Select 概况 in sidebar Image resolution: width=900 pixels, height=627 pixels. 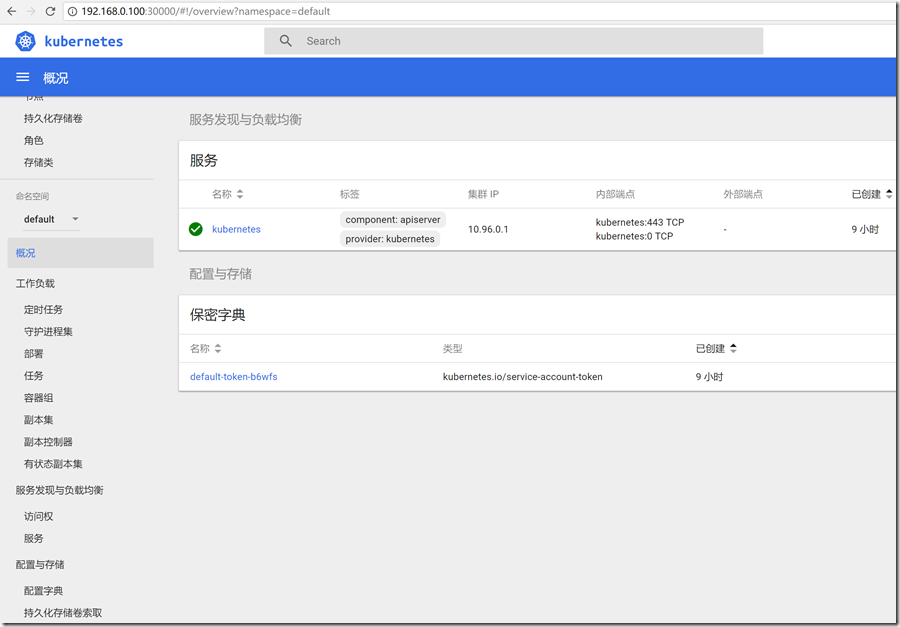pos(80,253)
